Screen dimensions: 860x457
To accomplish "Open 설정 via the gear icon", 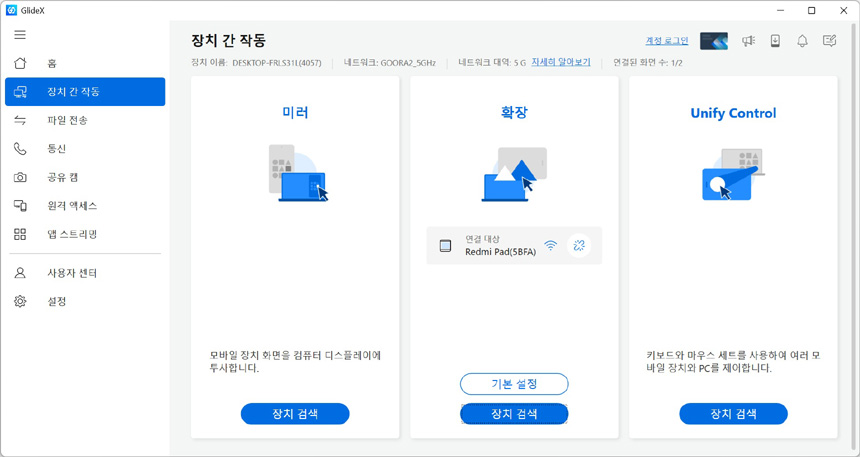I will (20, 301).
